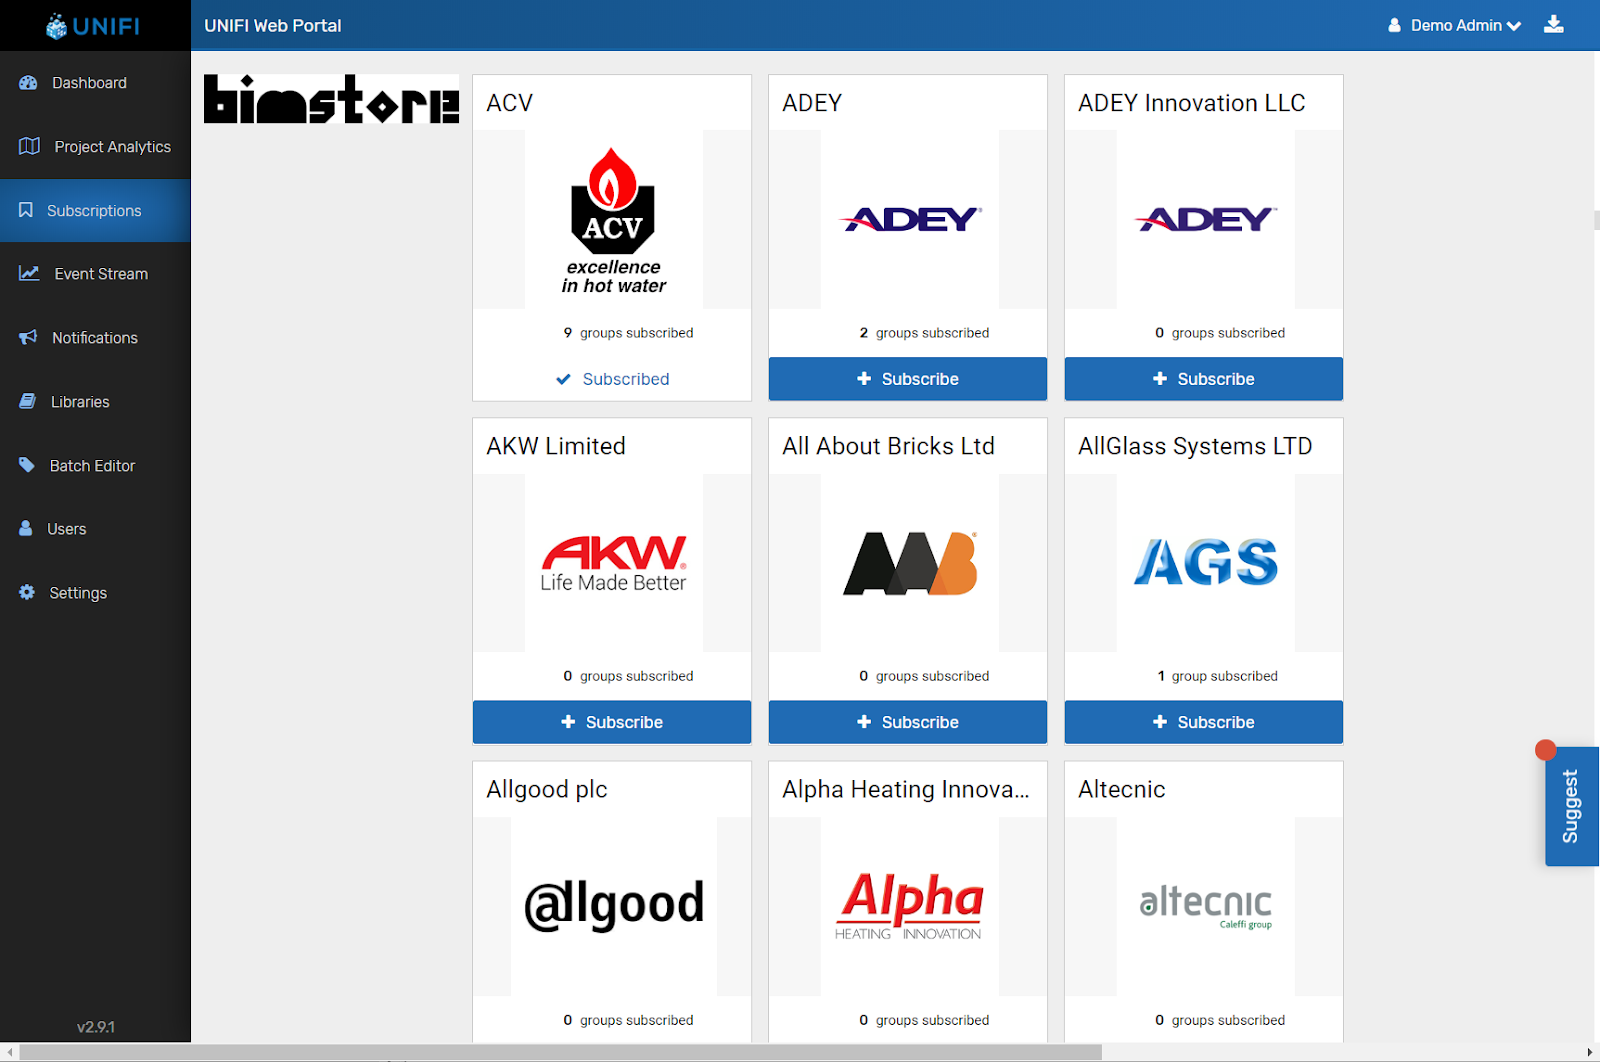Click the Subscriptions bookmark icon
Screen dimensions: 1600x1062
pyautogui.click(x=26, y=210)
